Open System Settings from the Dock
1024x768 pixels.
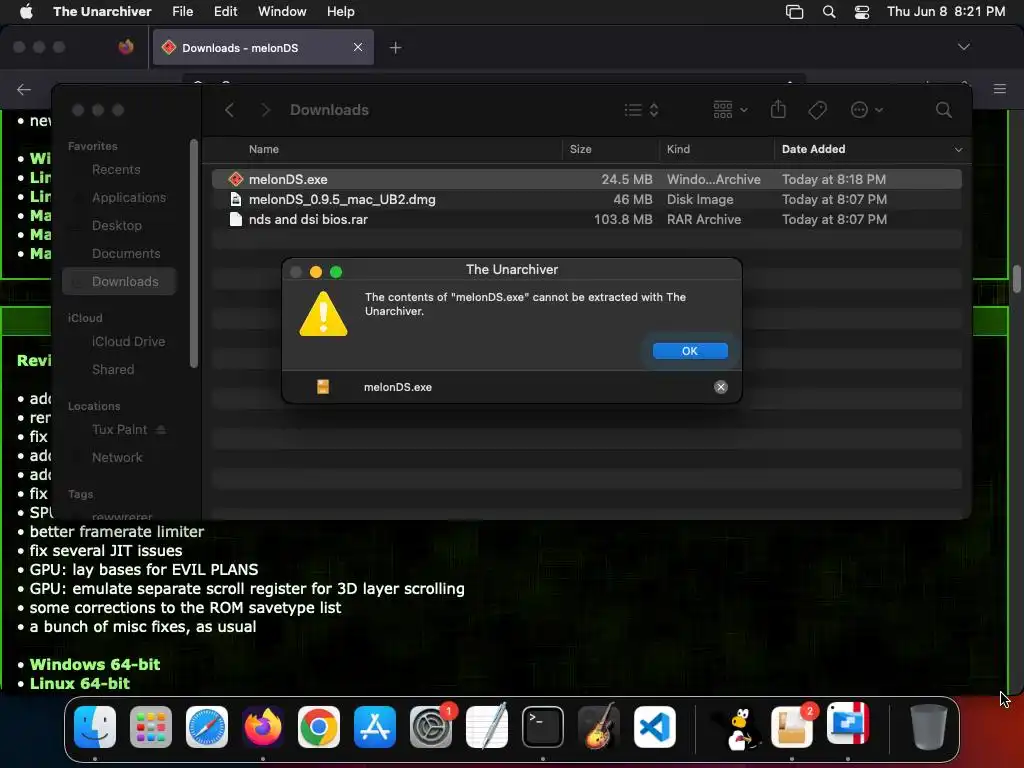tap(431, 726)
